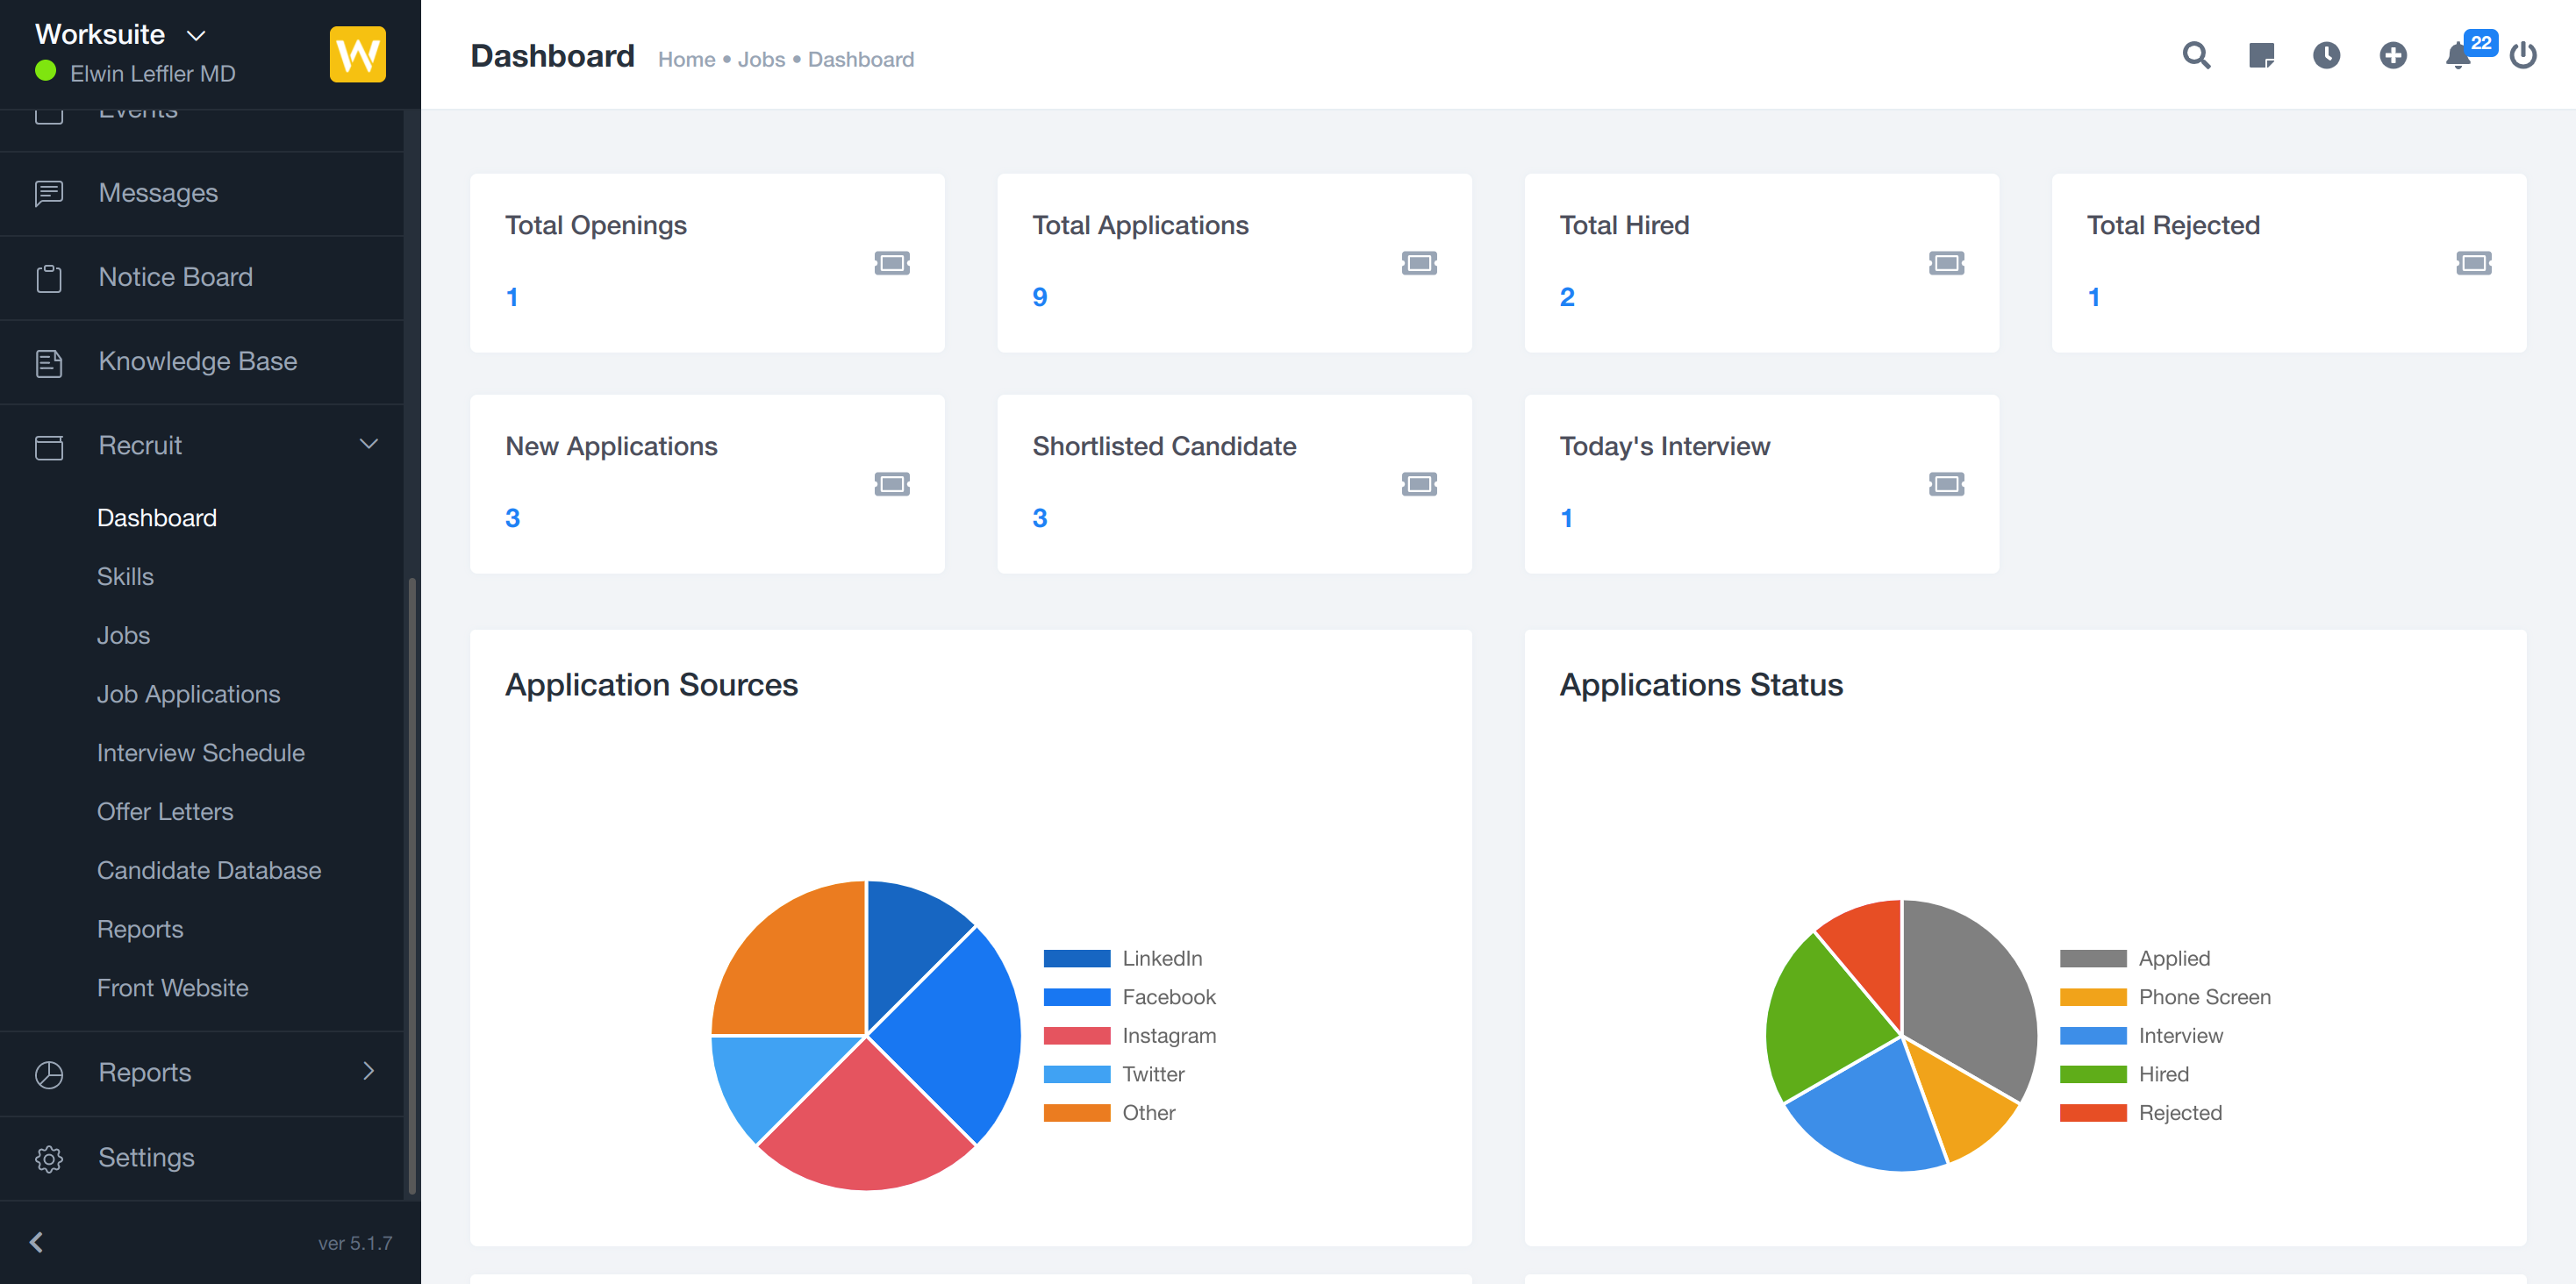Click the power logout icon
The image size is (2576, 1284).
coord(2523,55)
